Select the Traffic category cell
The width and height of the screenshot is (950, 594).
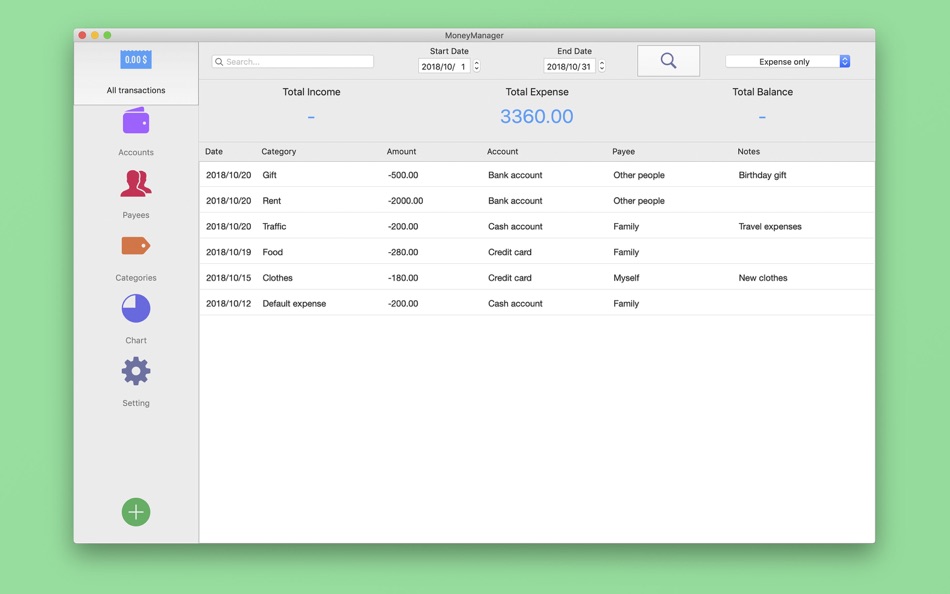pos(274,226)
